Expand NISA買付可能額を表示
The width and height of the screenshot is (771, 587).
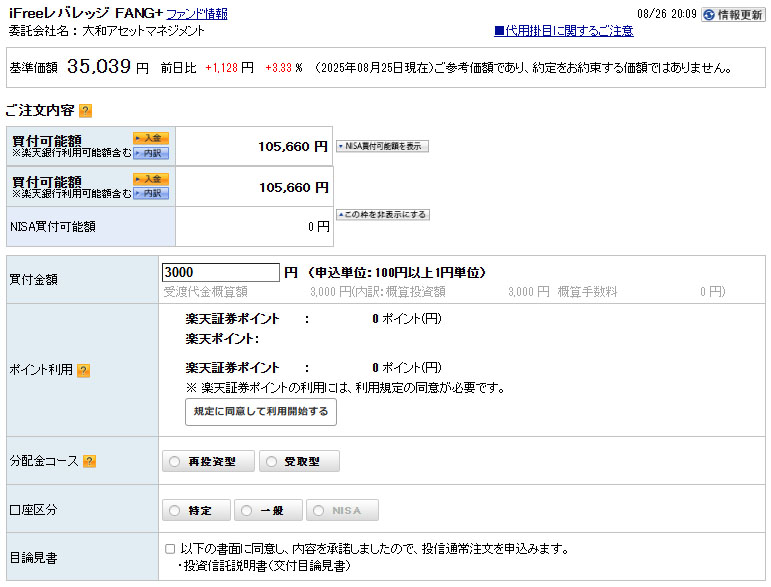(382, 146)
